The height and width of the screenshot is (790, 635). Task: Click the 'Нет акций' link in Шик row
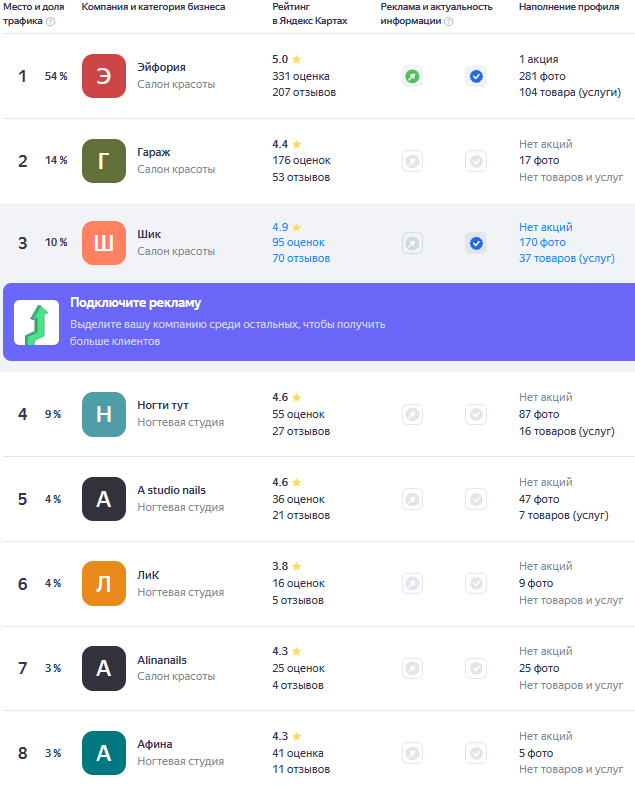point(546,227)
